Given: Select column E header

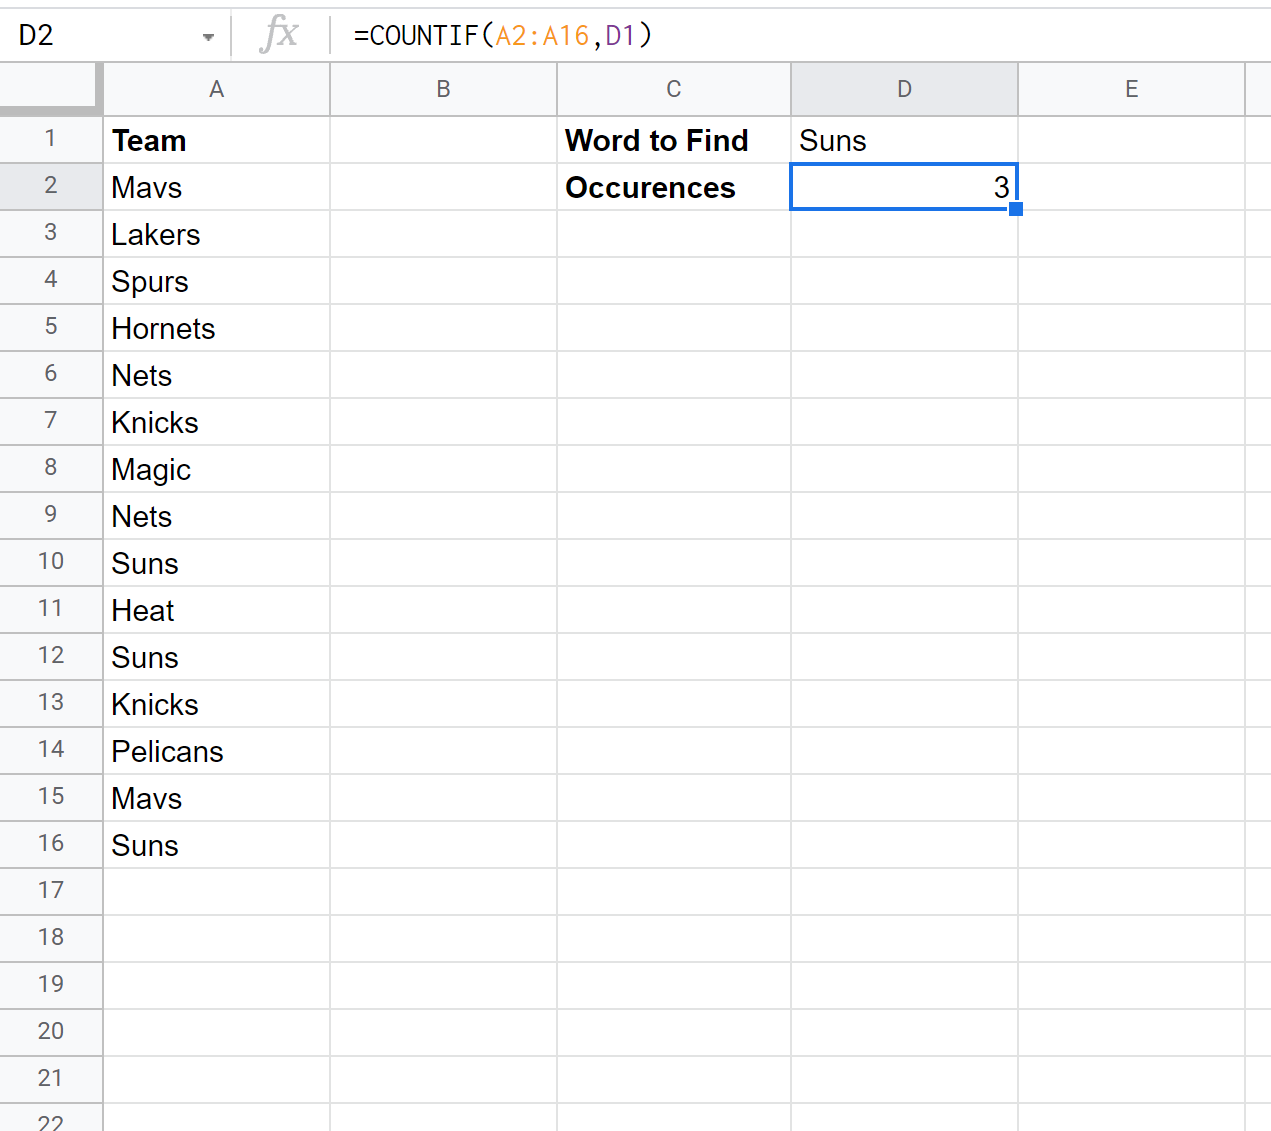Looking at the screenshot, I should point(1131,89).
